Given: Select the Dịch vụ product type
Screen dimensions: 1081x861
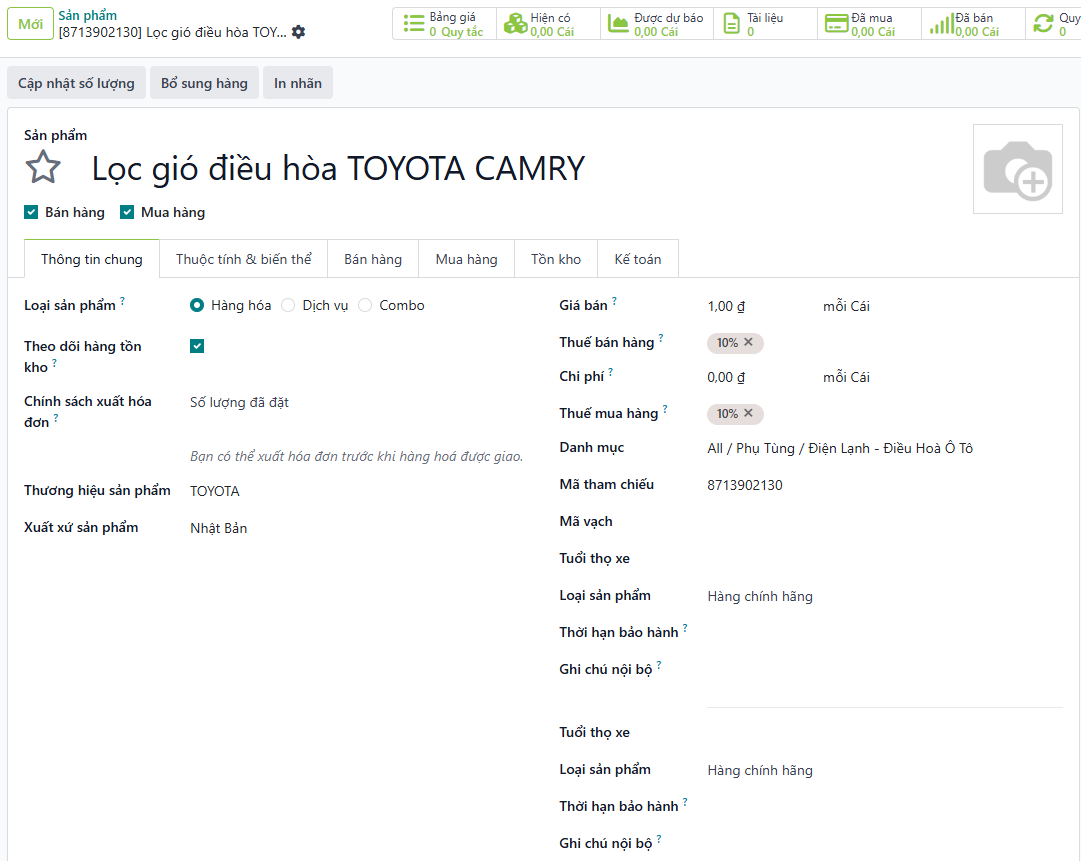Looking at the screenshot, I should coord(288,306).
